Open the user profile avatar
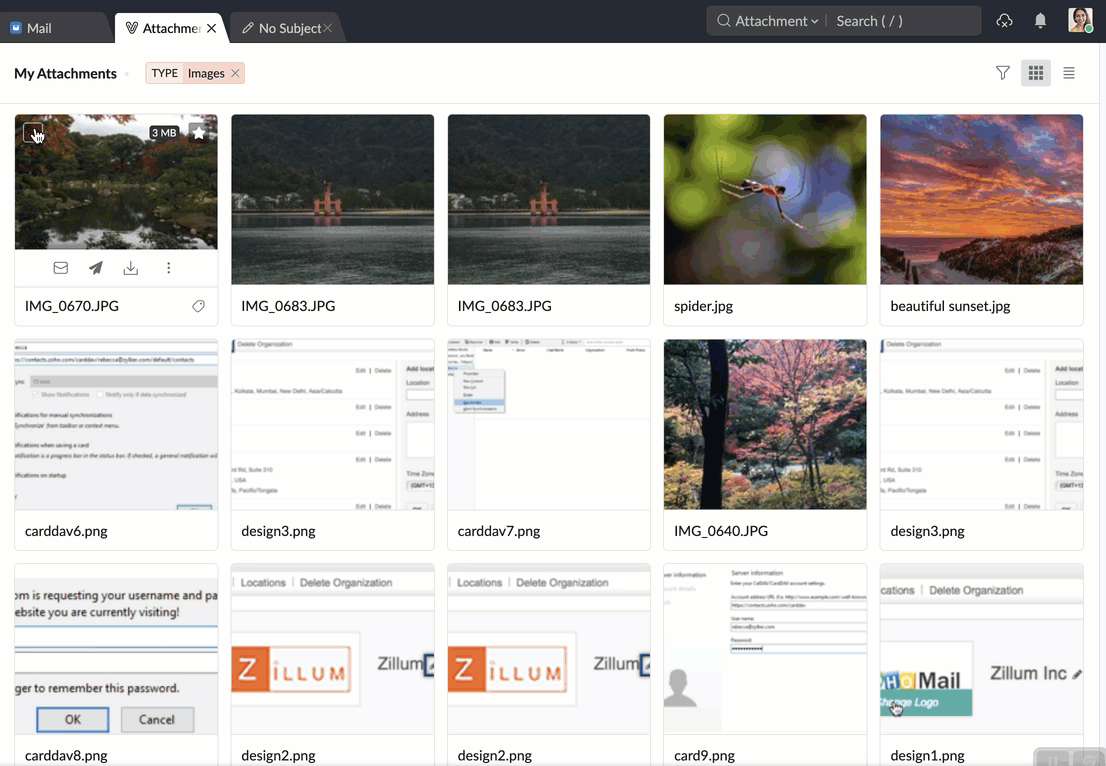The width and height of the screenshot is (1106, 766). (x=1079, y=21)
